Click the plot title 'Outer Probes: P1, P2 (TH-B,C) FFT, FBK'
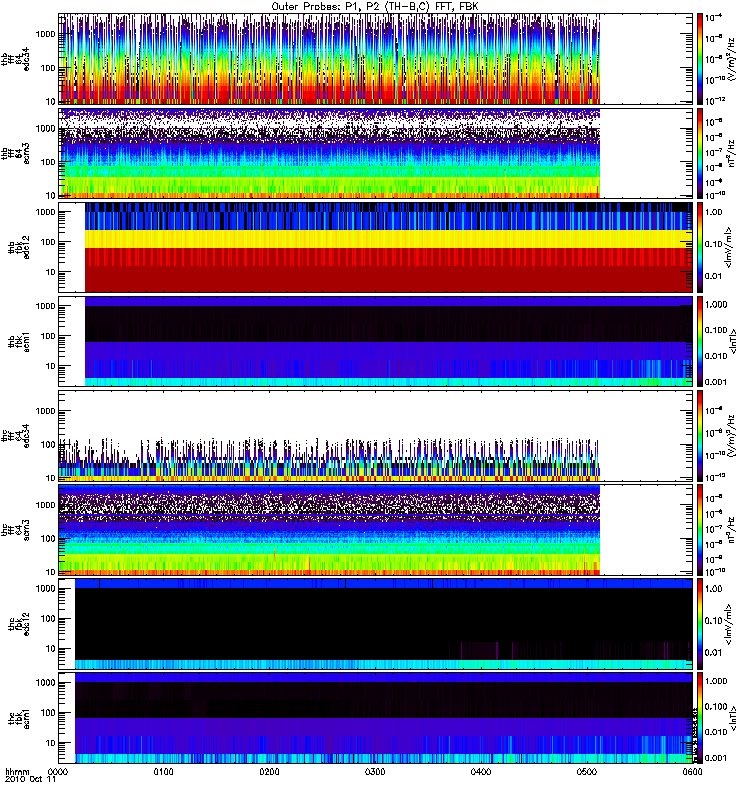 (374, 7)
